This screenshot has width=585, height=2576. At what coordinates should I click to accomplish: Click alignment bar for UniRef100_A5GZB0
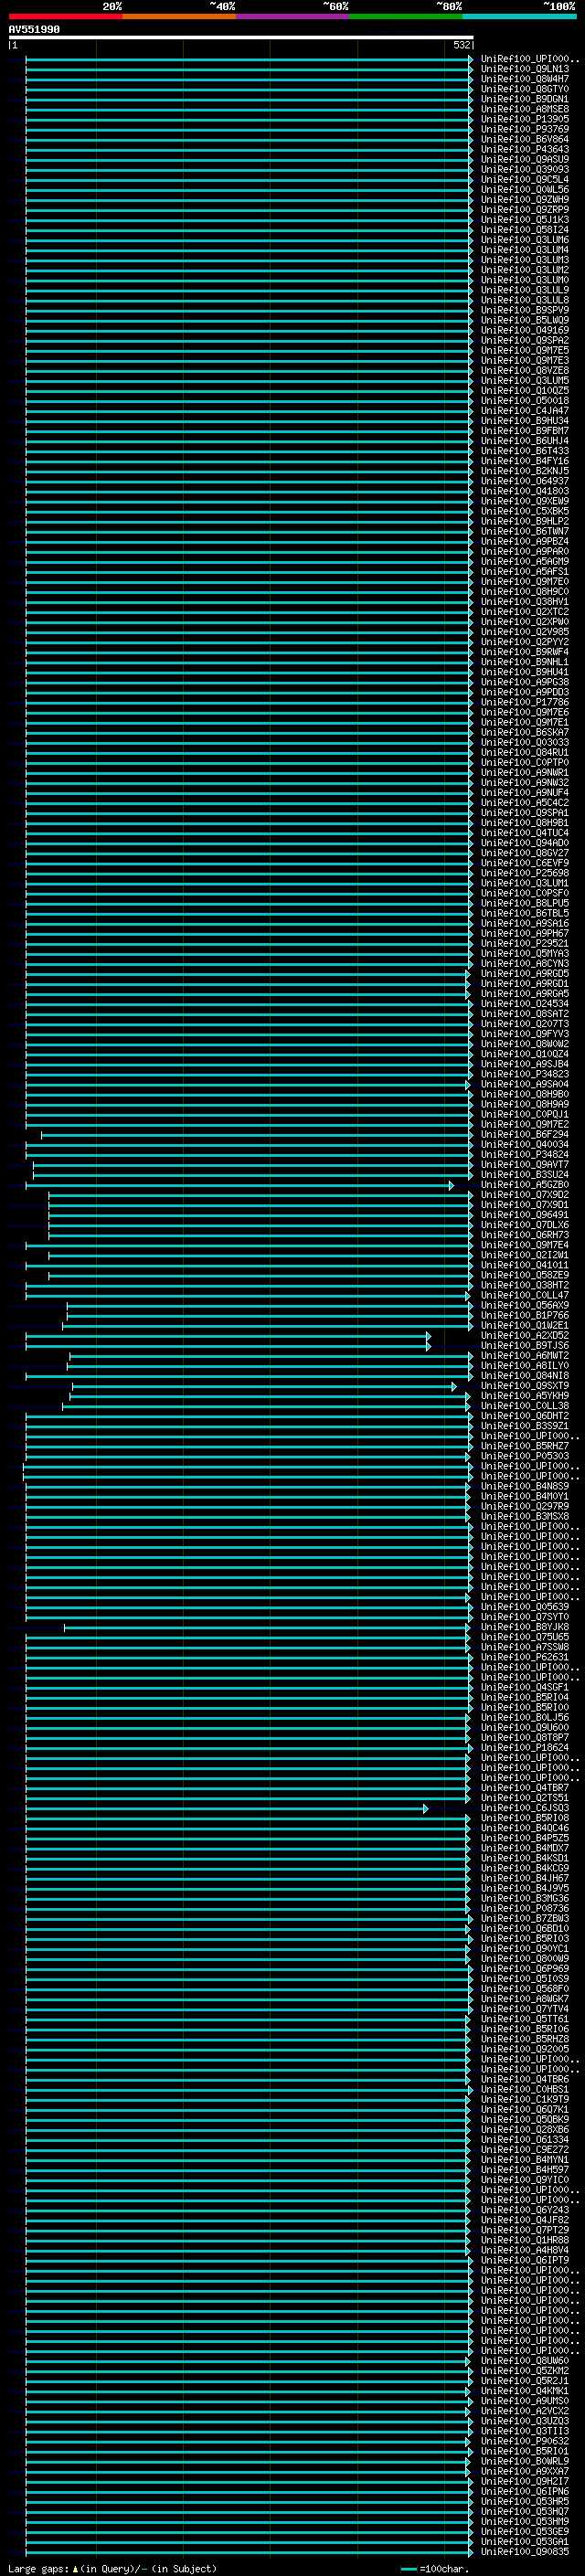(239, 1185)
